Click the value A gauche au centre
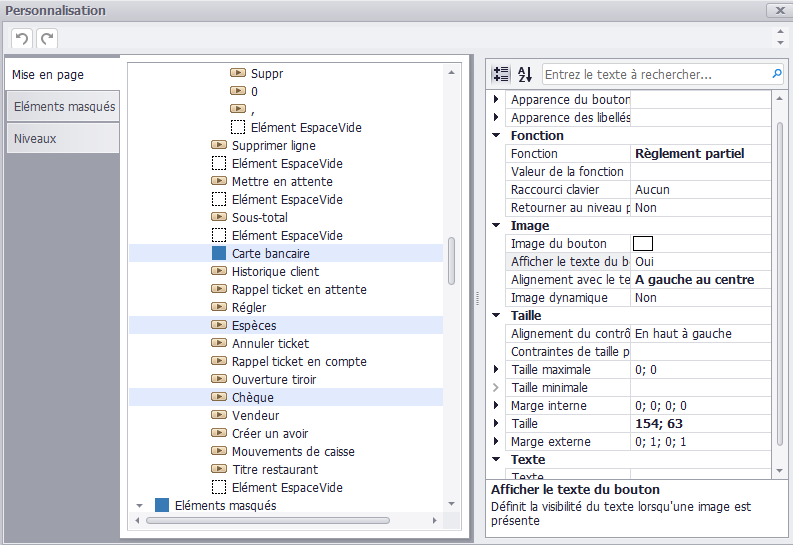This screenshot has width=793, height=545. pos(694,279)
